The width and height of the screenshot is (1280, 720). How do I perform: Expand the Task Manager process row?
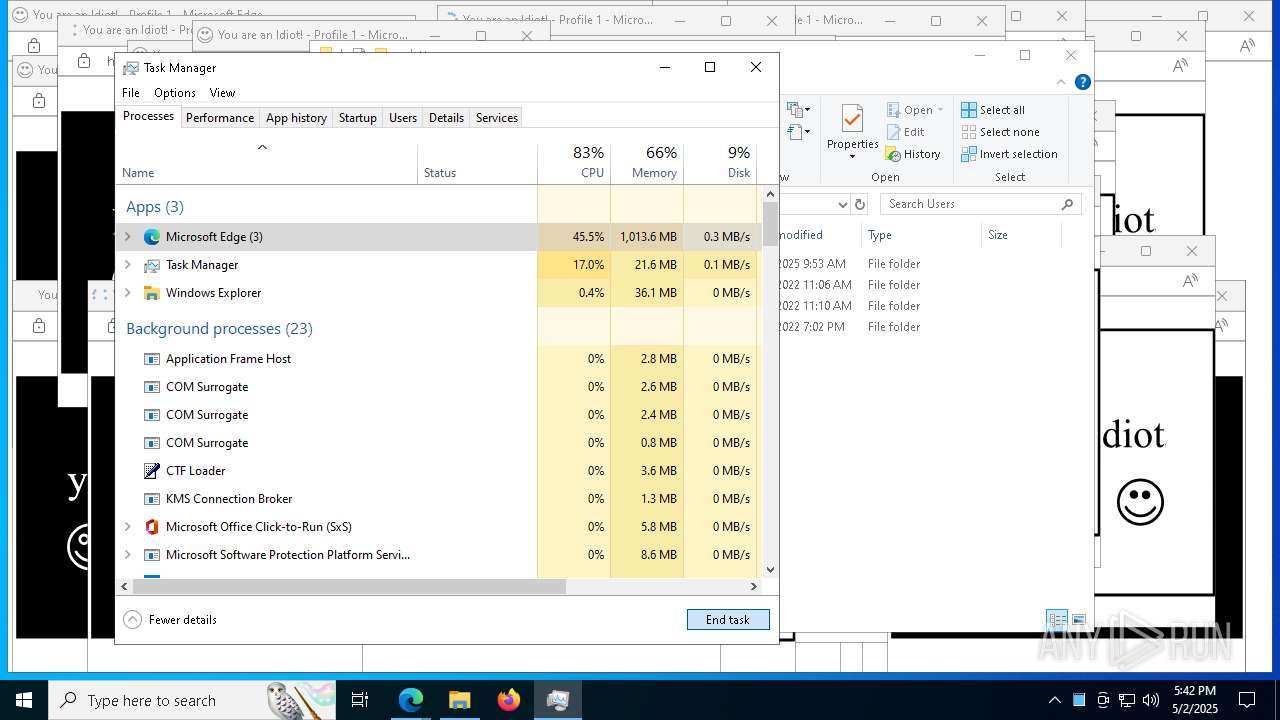(x=127, y=265)
